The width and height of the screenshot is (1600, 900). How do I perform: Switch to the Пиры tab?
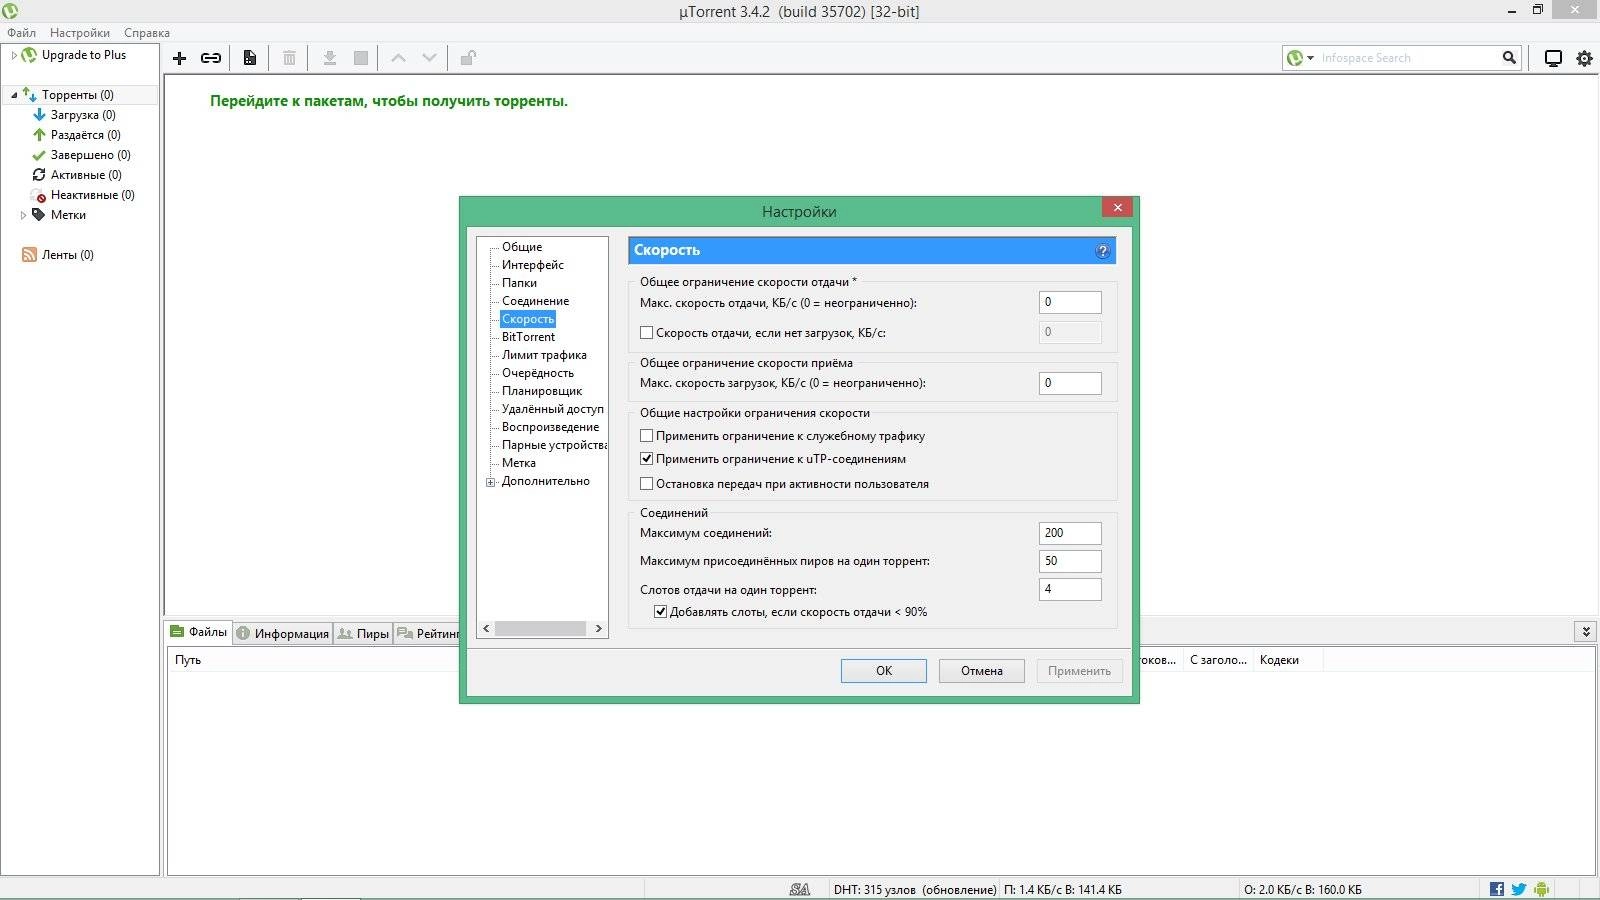coord(363,632)
